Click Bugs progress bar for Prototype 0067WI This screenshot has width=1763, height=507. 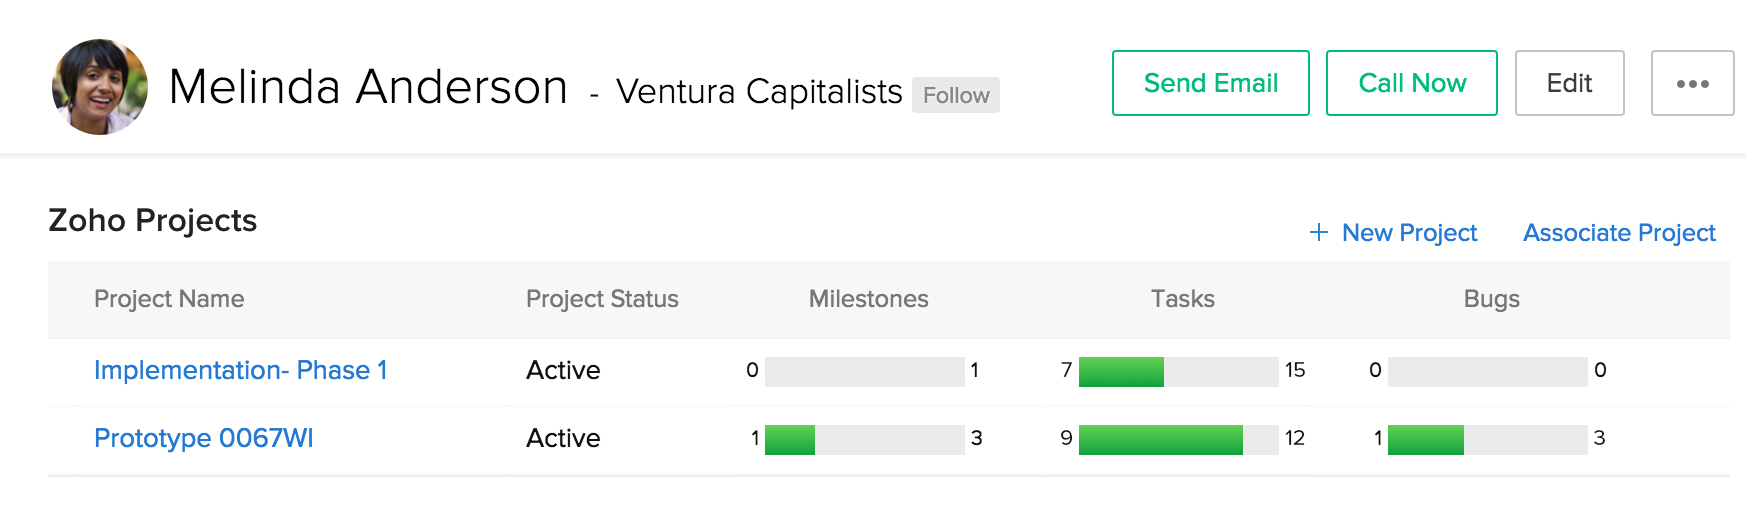[1487, 439]
